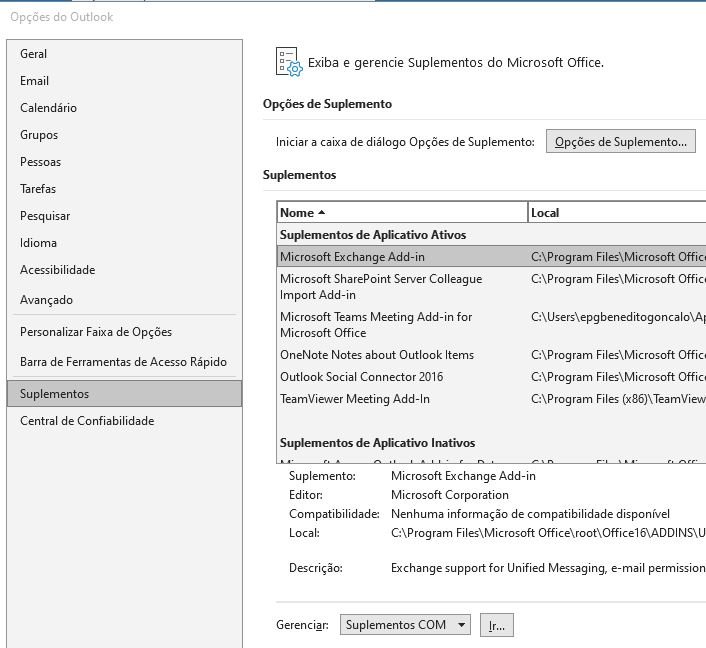The width and height of the screenshot is (706, 648).
Task: Open the Geral options category
Action: tap(124, 54)
